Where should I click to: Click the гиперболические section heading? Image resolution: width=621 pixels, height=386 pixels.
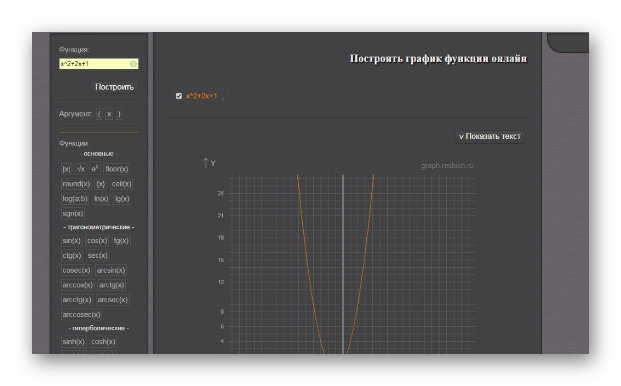(x=99, y=328)
